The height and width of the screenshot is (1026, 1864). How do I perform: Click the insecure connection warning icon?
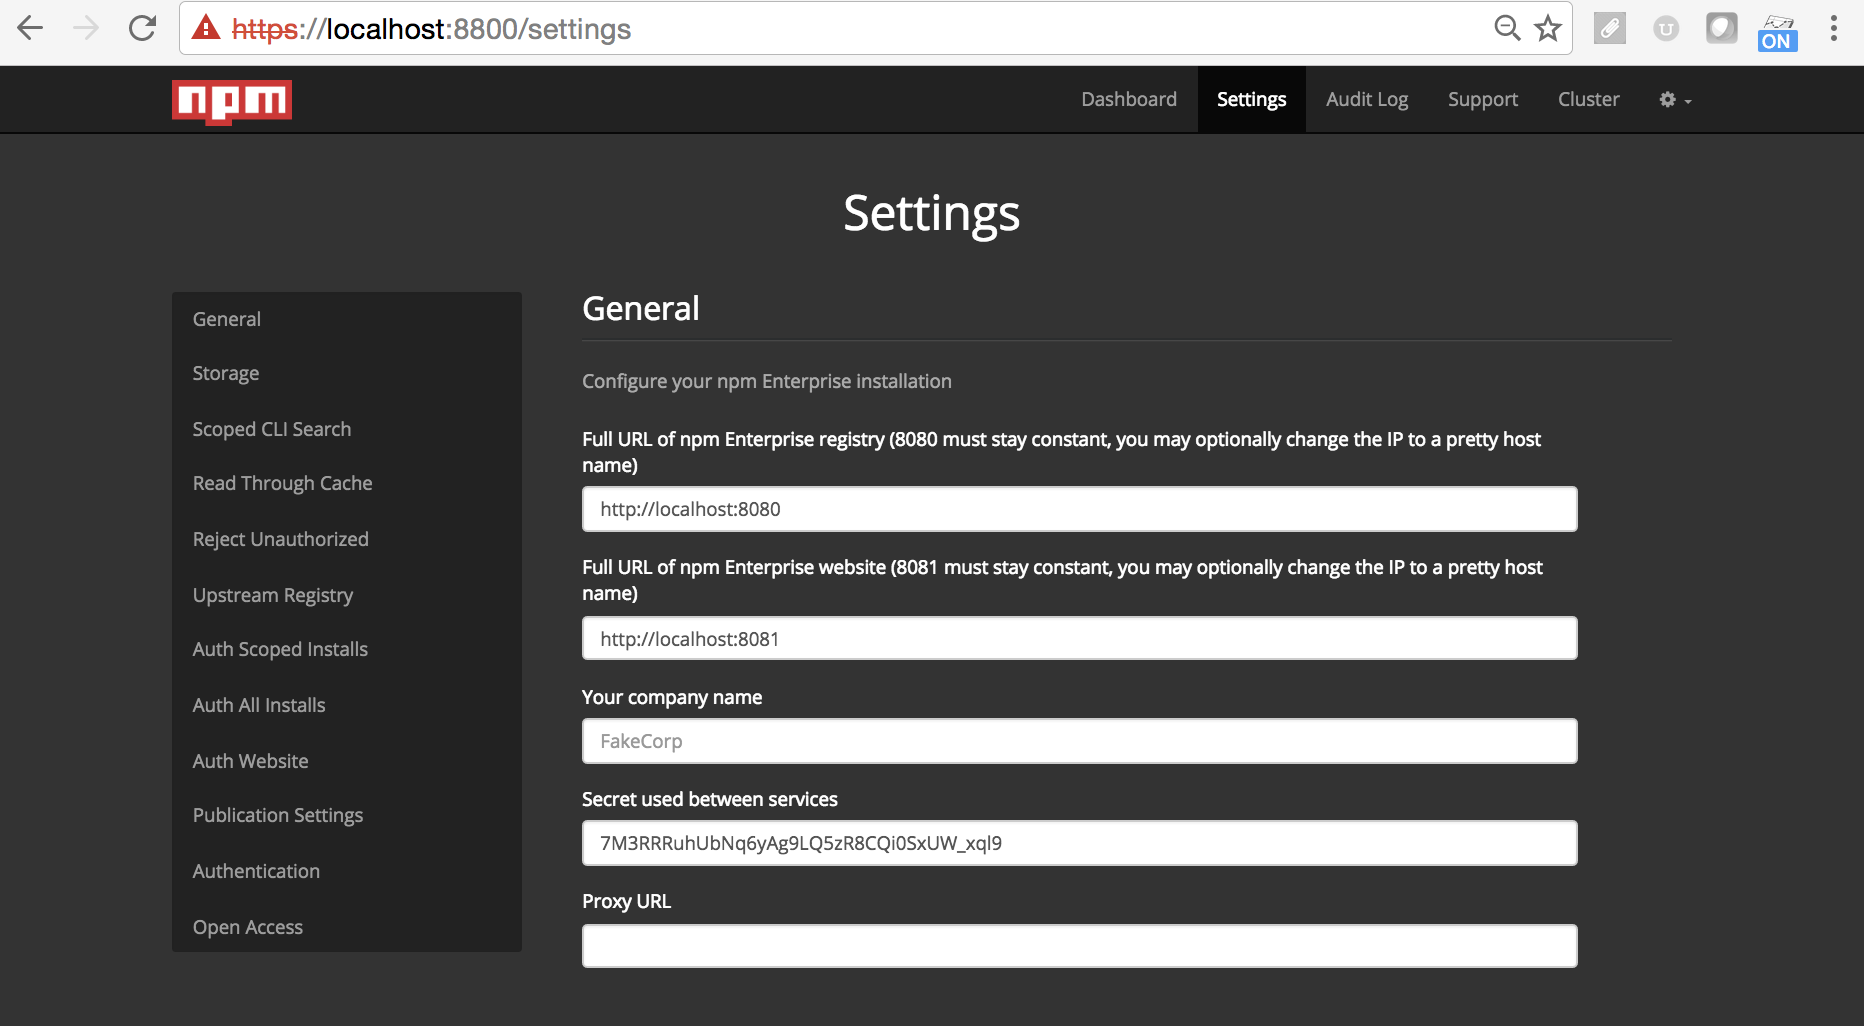tap(206, 28)
